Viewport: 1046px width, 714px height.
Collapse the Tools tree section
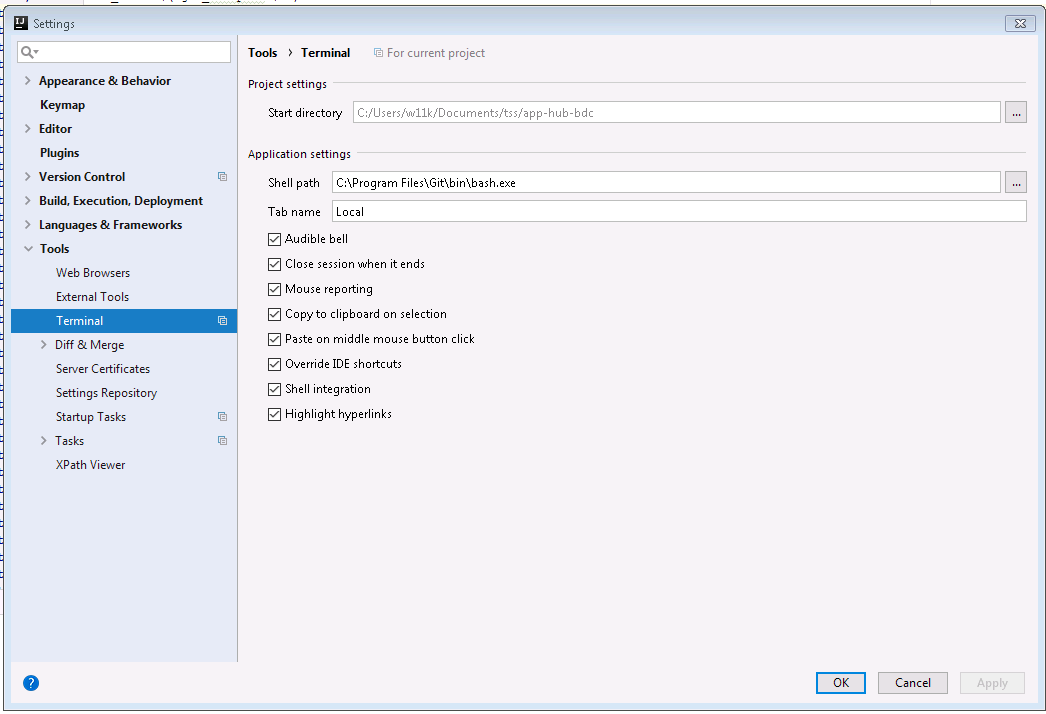point(28,249)
